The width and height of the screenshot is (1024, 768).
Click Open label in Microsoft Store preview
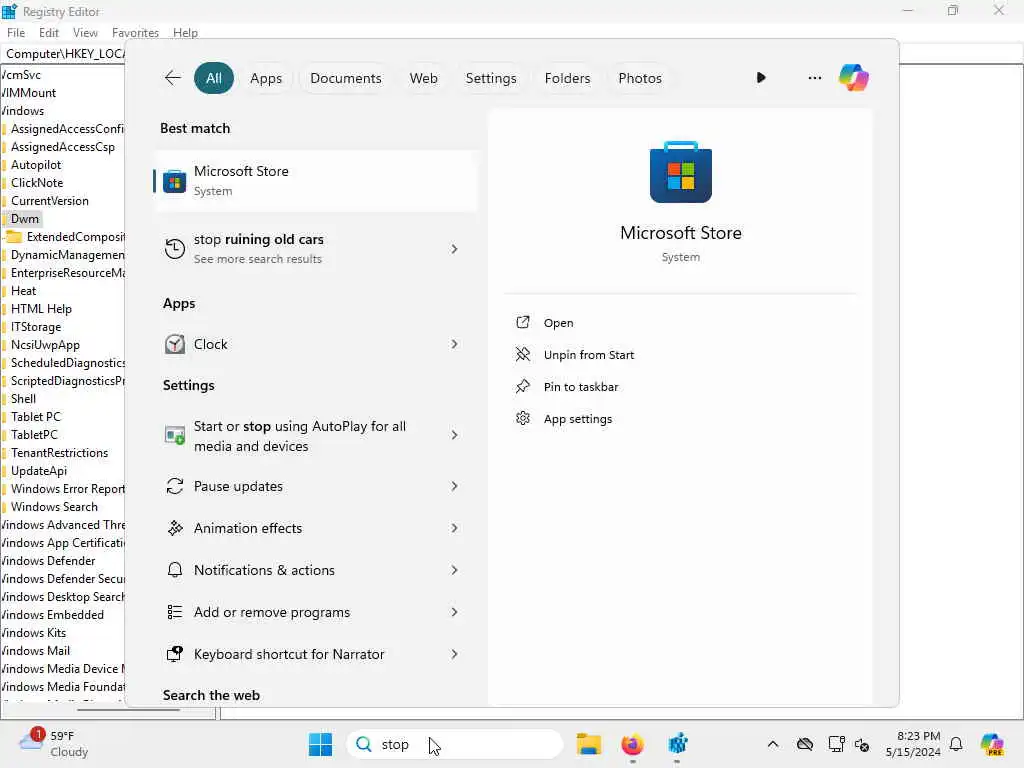tap(558, 323)
